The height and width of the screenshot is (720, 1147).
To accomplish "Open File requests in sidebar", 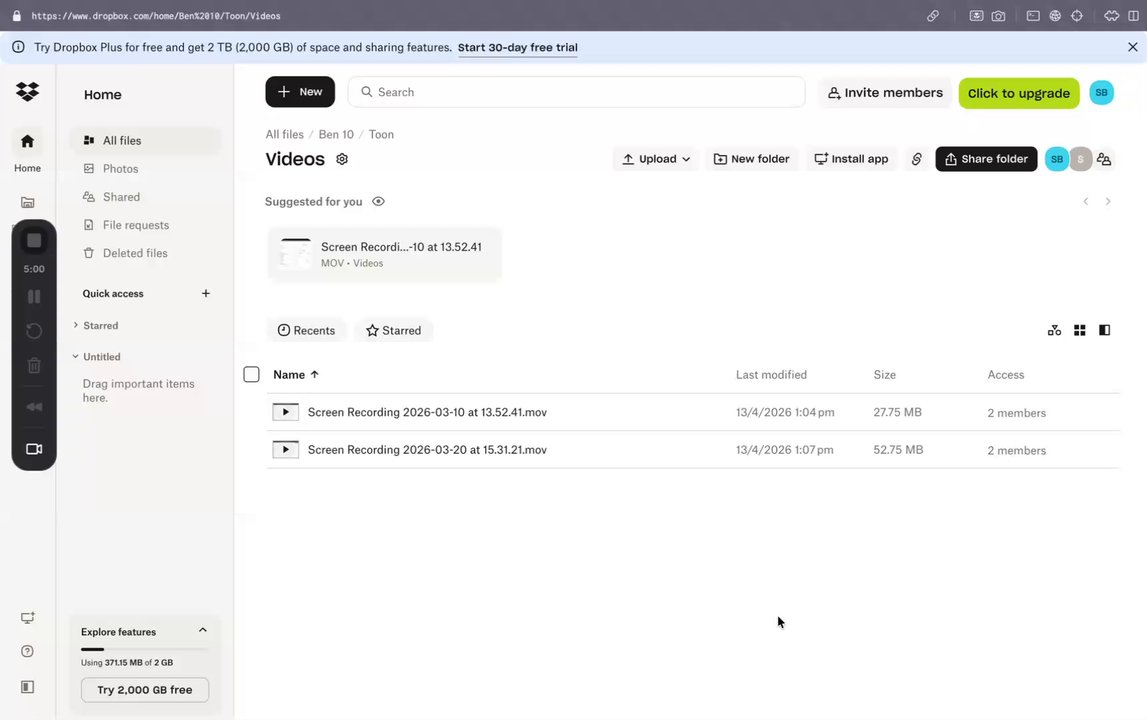I will [x=145, y=225].
